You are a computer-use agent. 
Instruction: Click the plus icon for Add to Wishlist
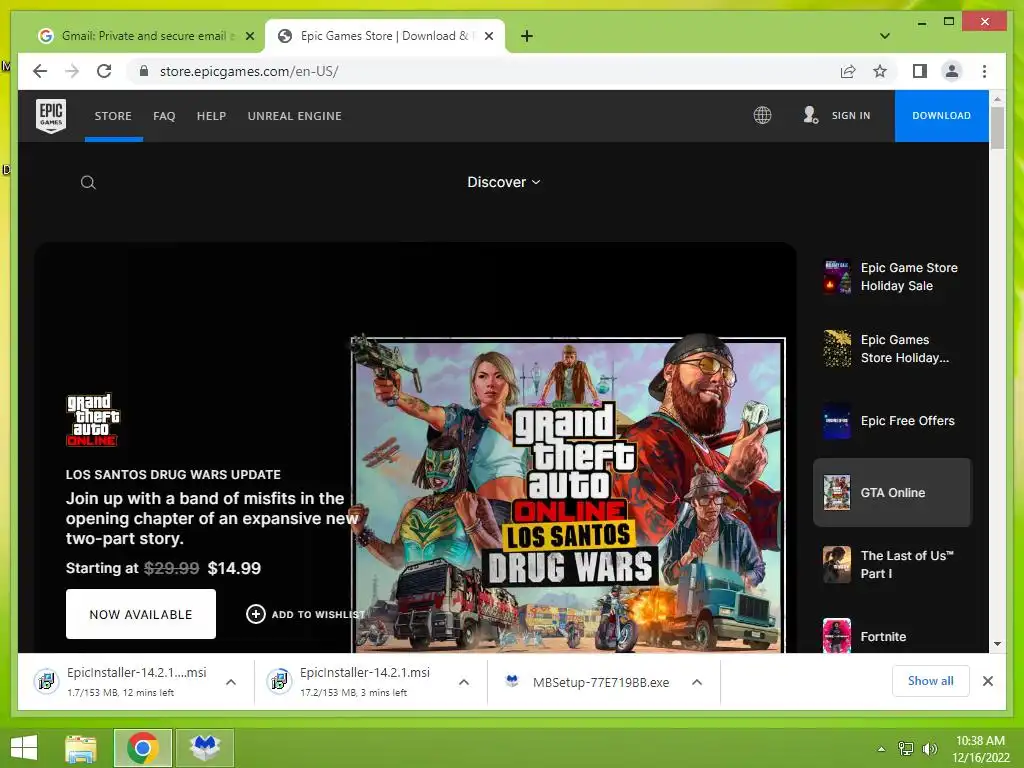coord(255,614)
